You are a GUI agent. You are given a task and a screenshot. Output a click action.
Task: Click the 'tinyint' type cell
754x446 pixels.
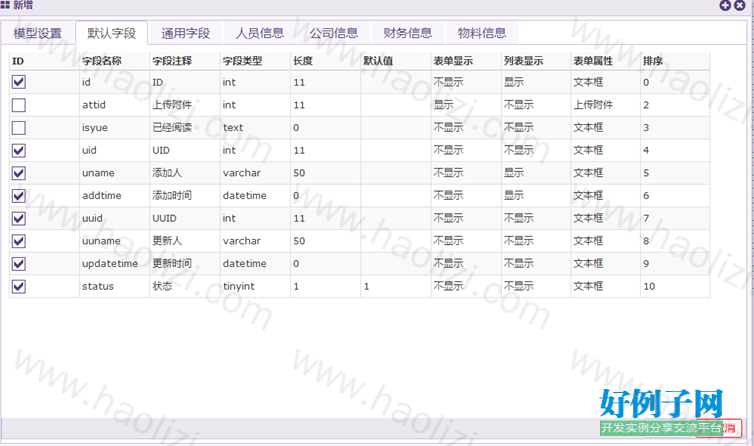pyautogui.click(x=255, y=286)
